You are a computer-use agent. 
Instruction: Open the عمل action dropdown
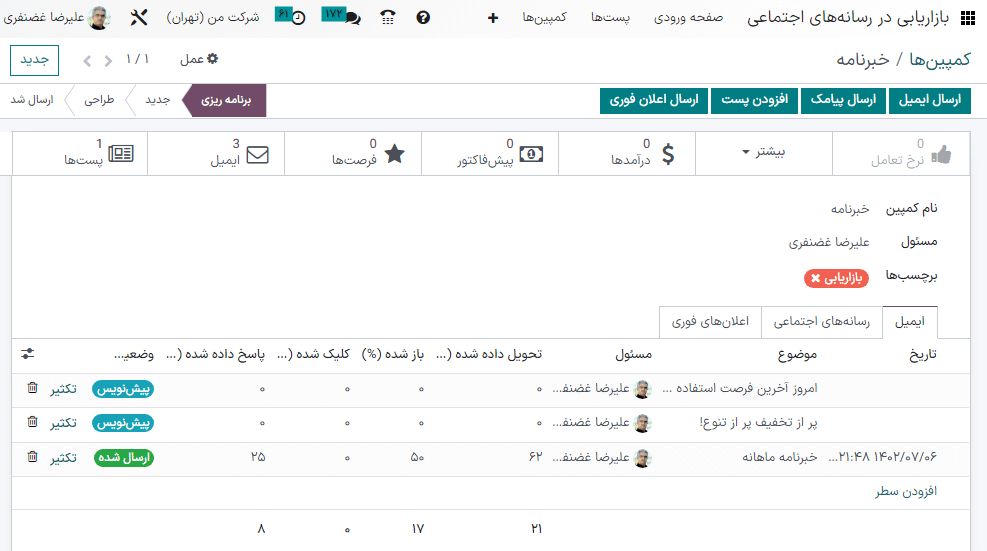coord(199,60)
